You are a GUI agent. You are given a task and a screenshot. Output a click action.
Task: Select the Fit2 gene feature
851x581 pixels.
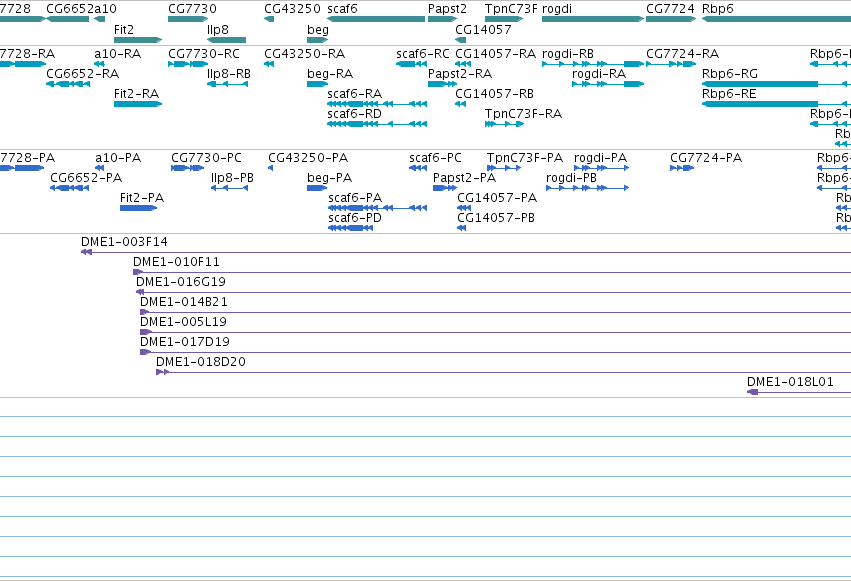138,40
